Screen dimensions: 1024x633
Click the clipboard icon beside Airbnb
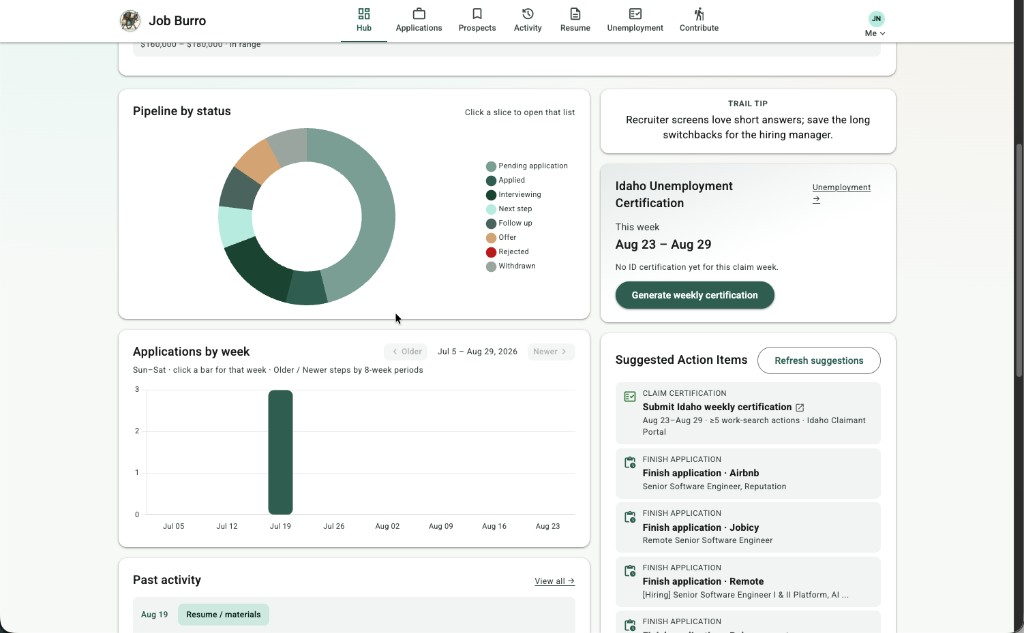(x=630, y=463)
